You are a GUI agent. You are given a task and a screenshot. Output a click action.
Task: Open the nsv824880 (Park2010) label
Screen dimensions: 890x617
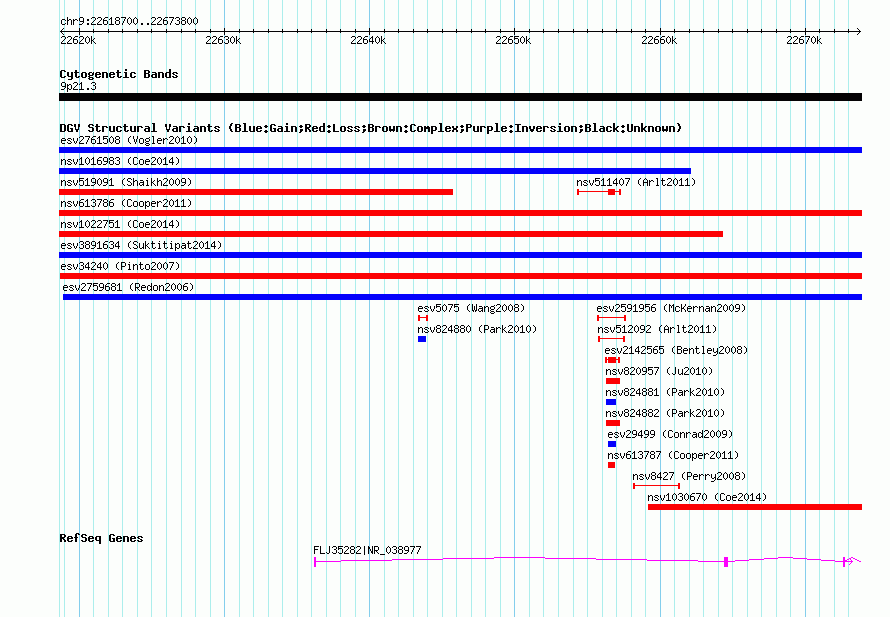(x=477, y=329)
